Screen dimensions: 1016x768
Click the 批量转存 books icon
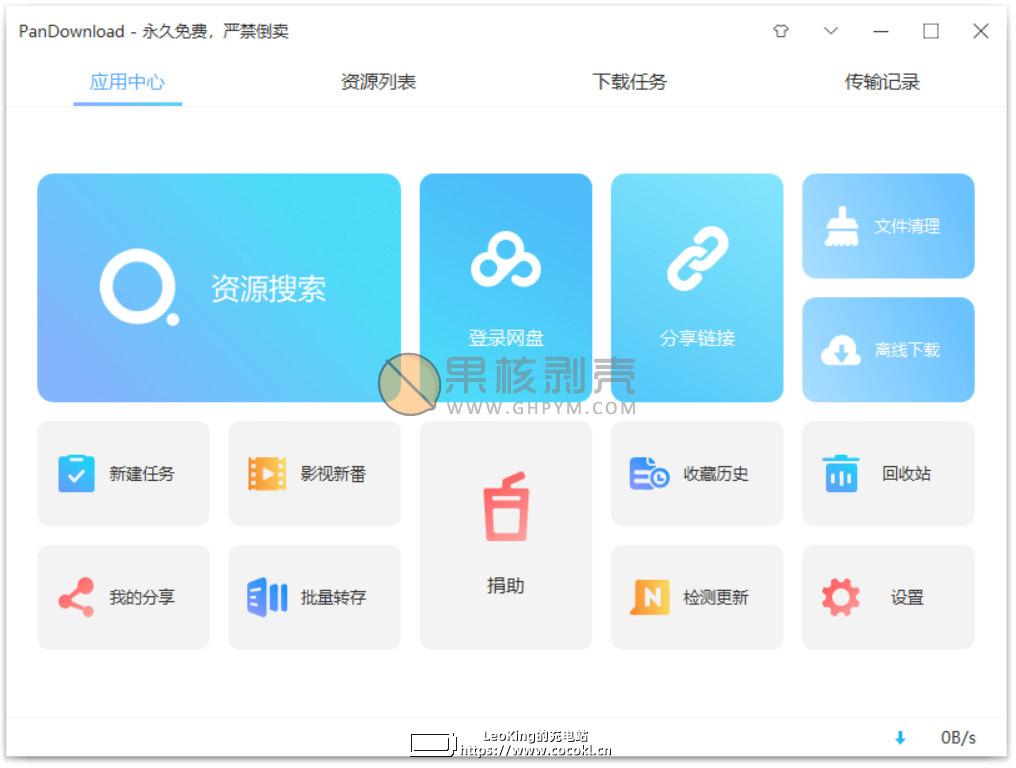click(x=267, y=597)
